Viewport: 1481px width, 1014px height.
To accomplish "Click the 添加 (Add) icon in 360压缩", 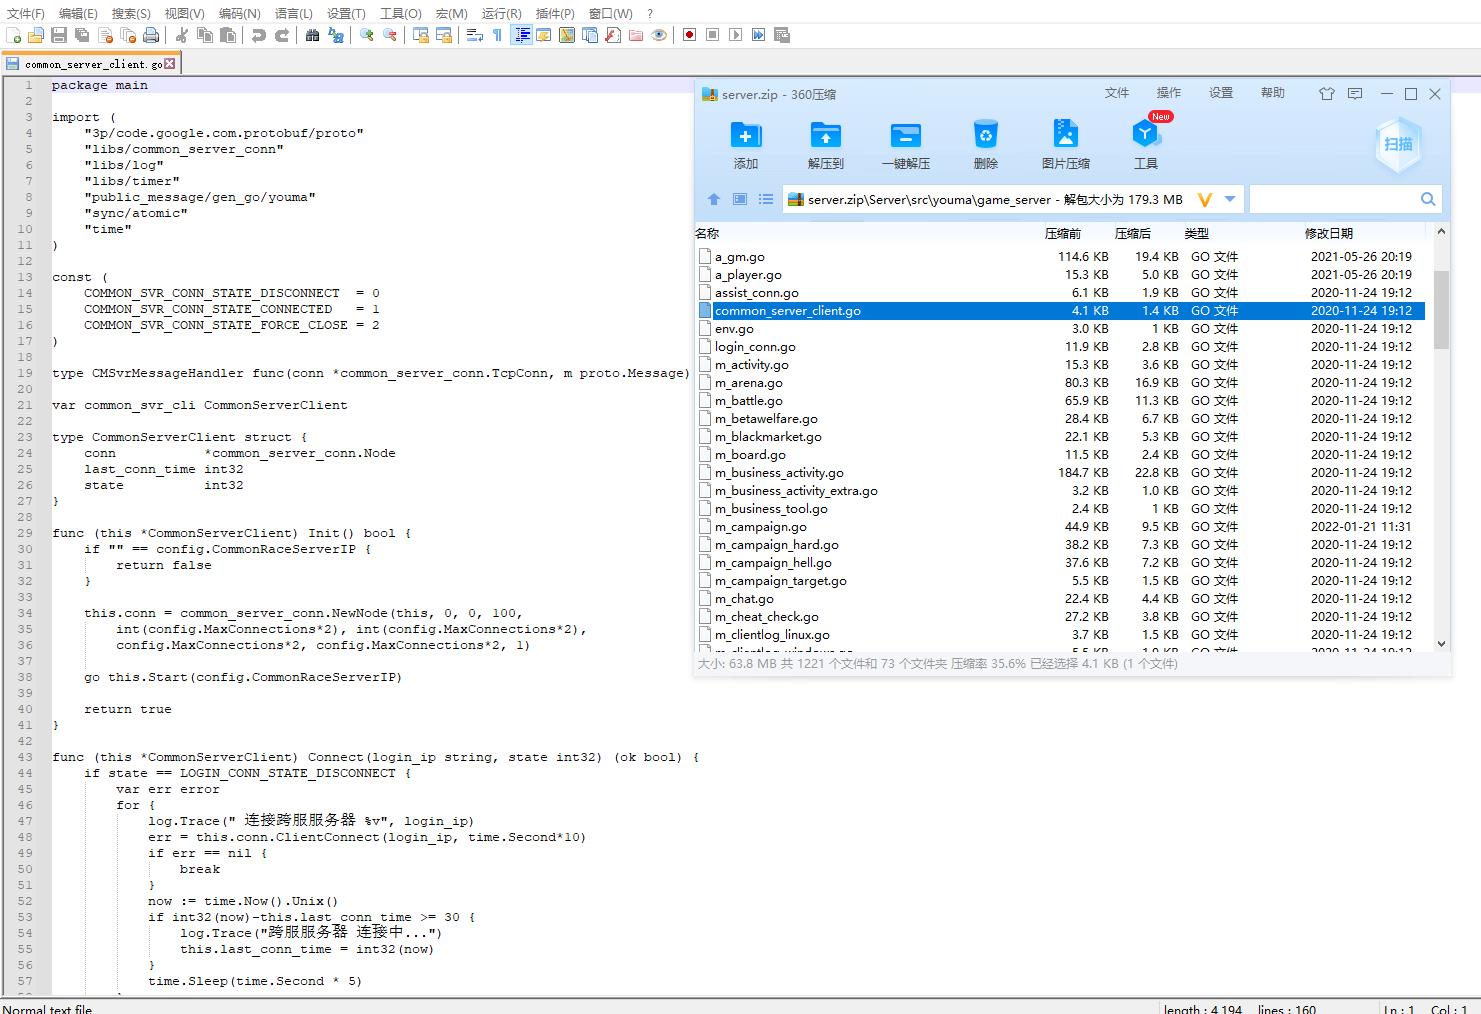I will (745, 135).
